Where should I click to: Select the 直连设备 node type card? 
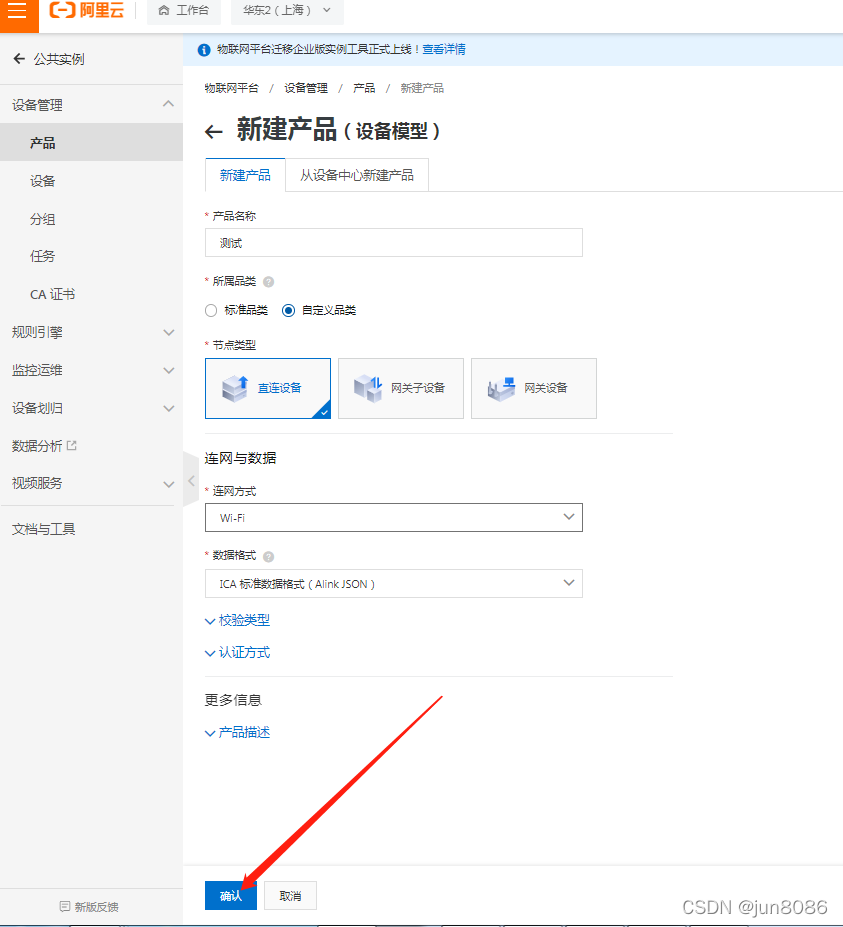pos(267,388)
